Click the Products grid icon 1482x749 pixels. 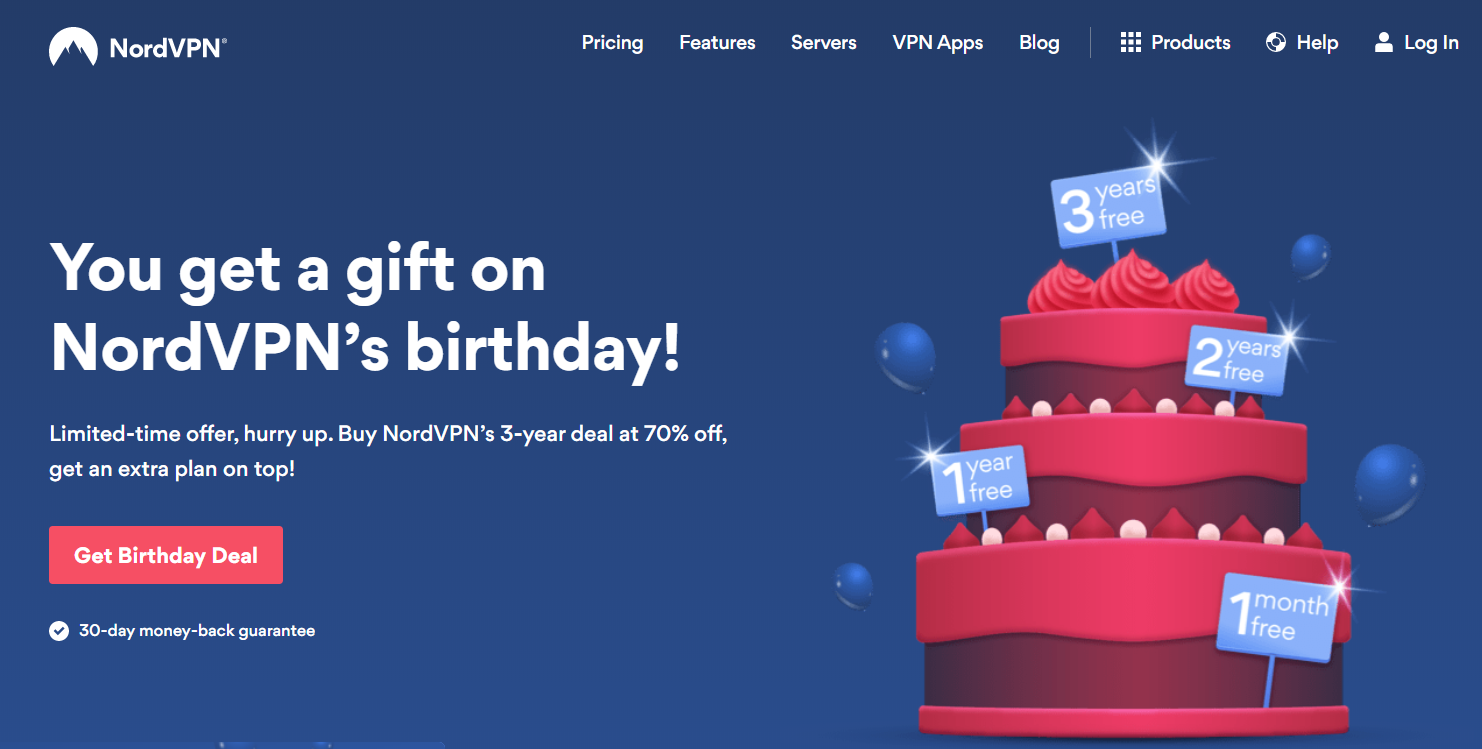click(x=1131, y=42)
